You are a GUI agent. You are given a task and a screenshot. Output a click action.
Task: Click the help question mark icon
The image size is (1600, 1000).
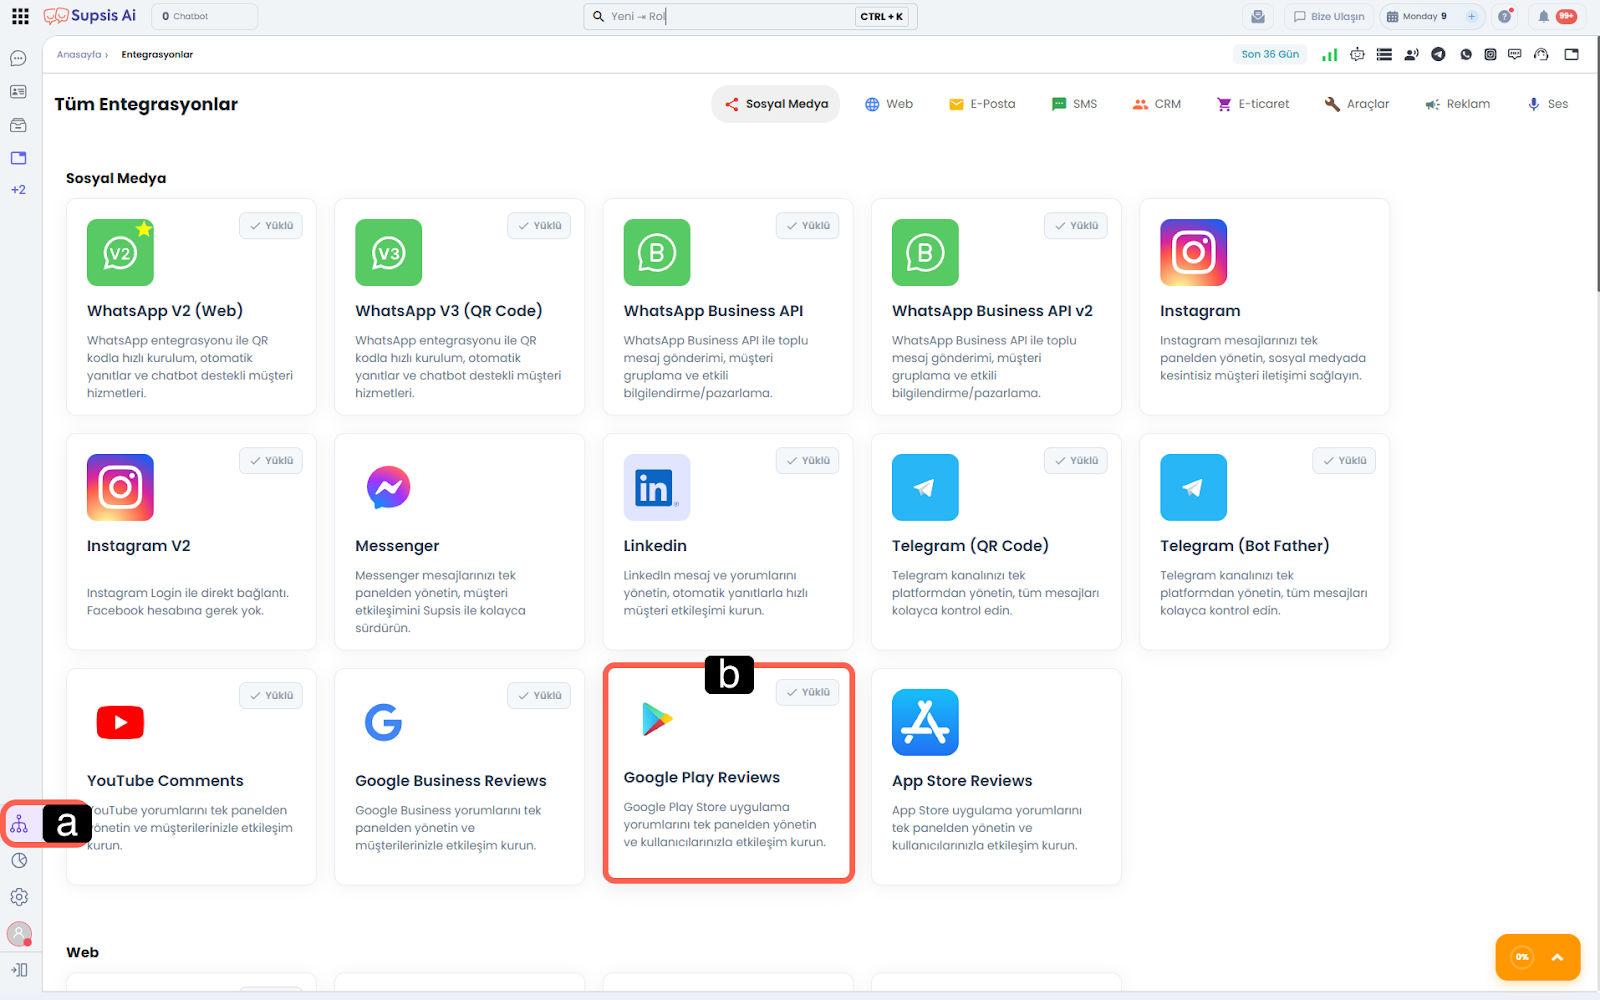point(1504,16)
